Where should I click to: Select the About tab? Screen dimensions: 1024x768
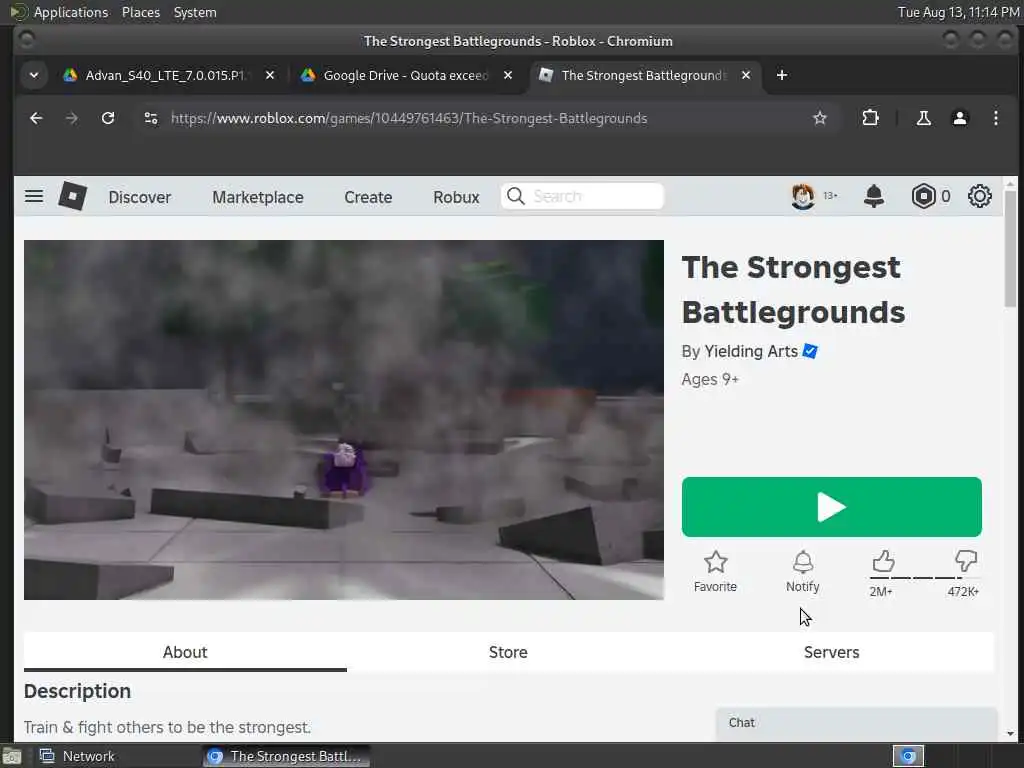coord(185,652)
